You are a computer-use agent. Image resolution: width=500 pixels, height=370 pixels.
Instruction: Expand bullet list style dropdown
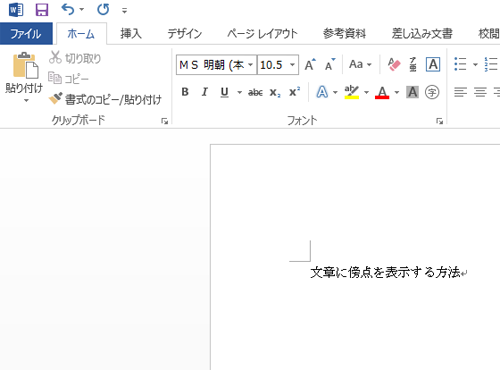(x=476, y=64)
